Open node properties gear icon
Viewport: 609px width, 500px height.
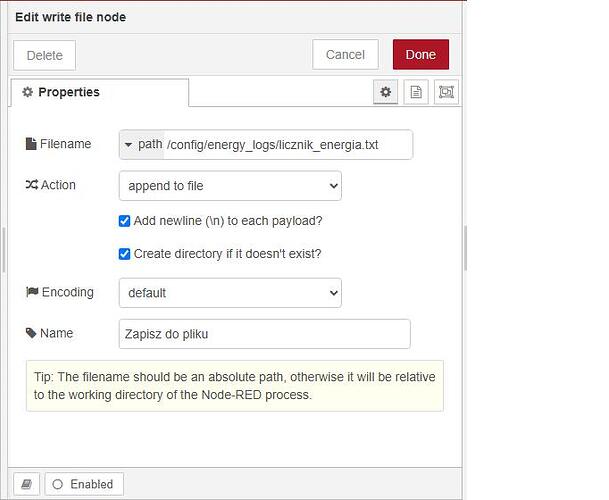pyautogui.click(x=385, y=92)
